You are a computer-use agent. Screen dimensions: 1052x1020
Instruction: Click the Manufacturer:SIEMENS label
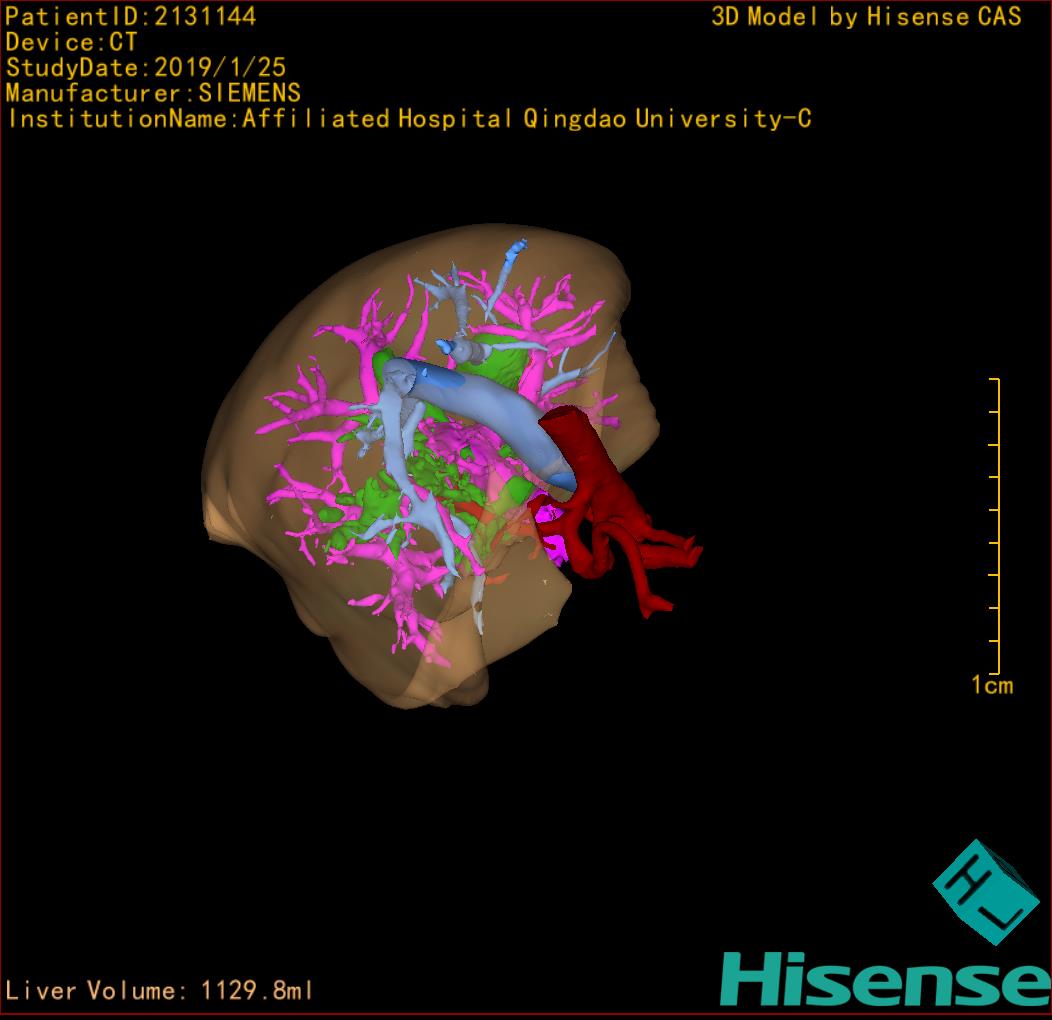[153, 93]
